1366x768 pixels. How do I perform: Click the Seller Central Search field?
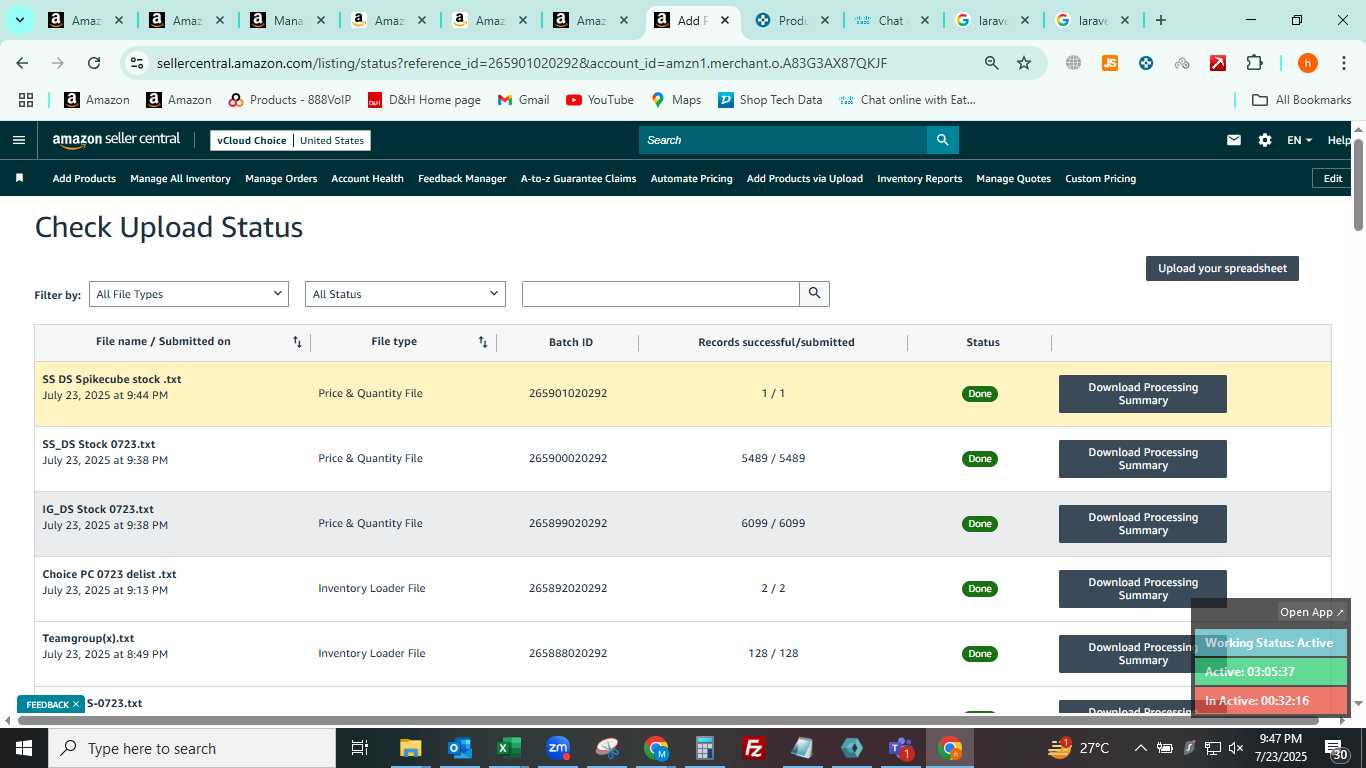point(783,140)
